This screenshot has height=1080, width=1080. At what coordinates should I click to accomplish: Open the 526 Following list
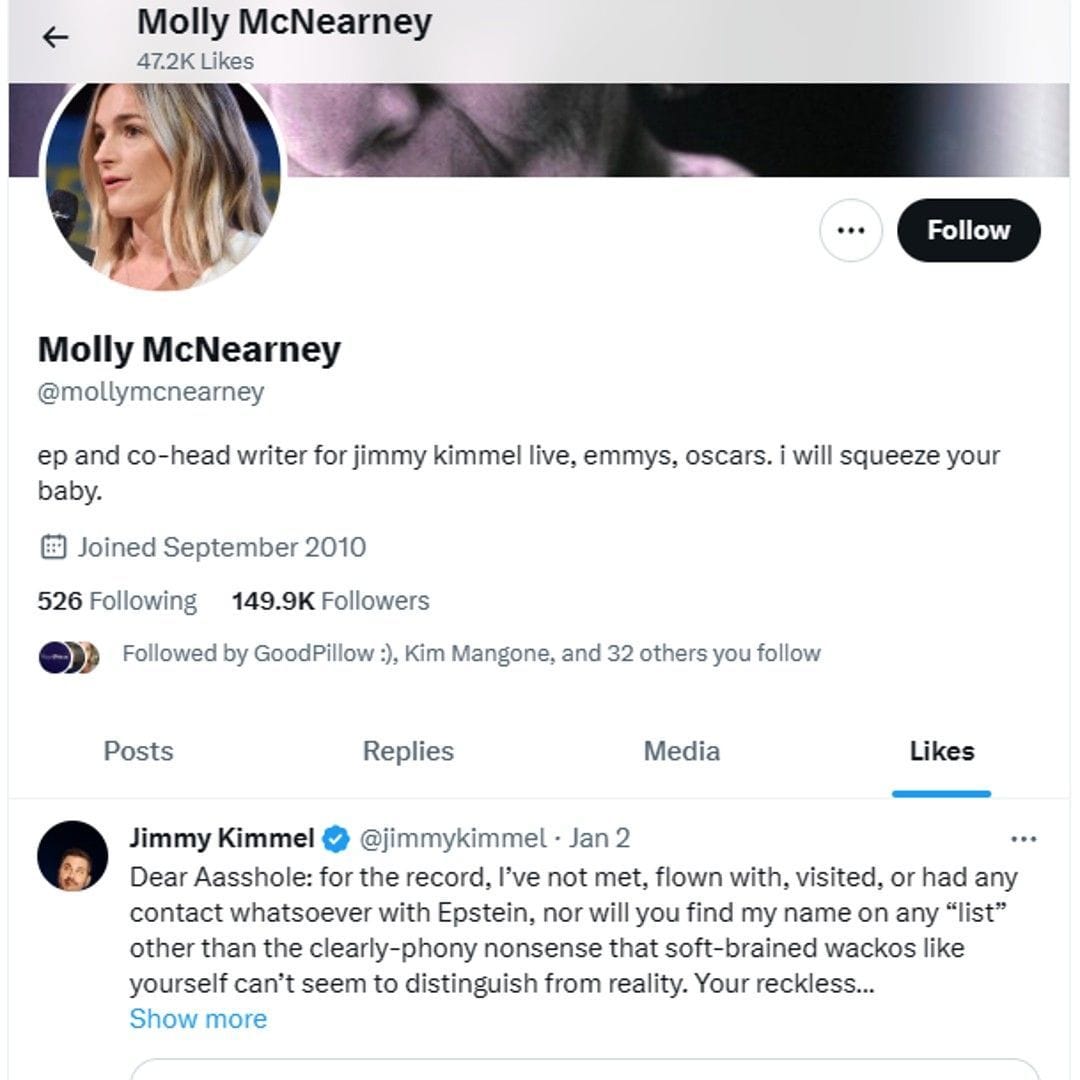coord(115,600)
